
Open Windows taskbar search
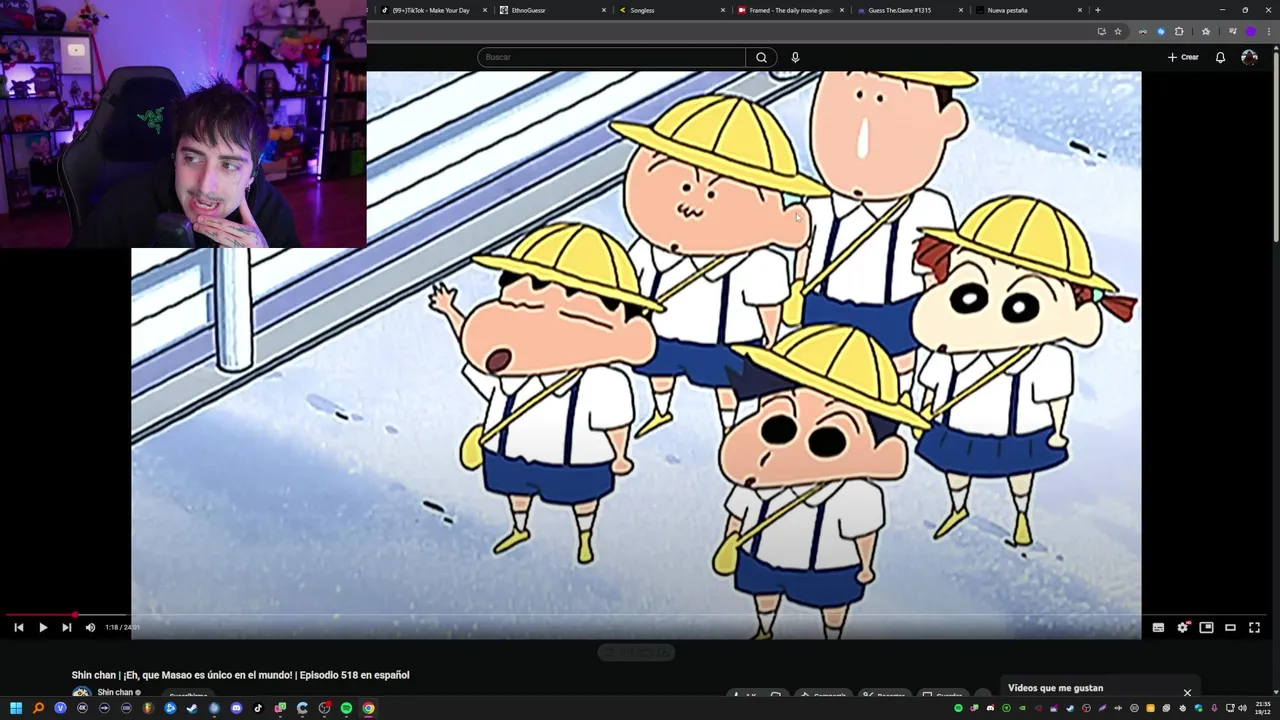(x=38, y=708)
